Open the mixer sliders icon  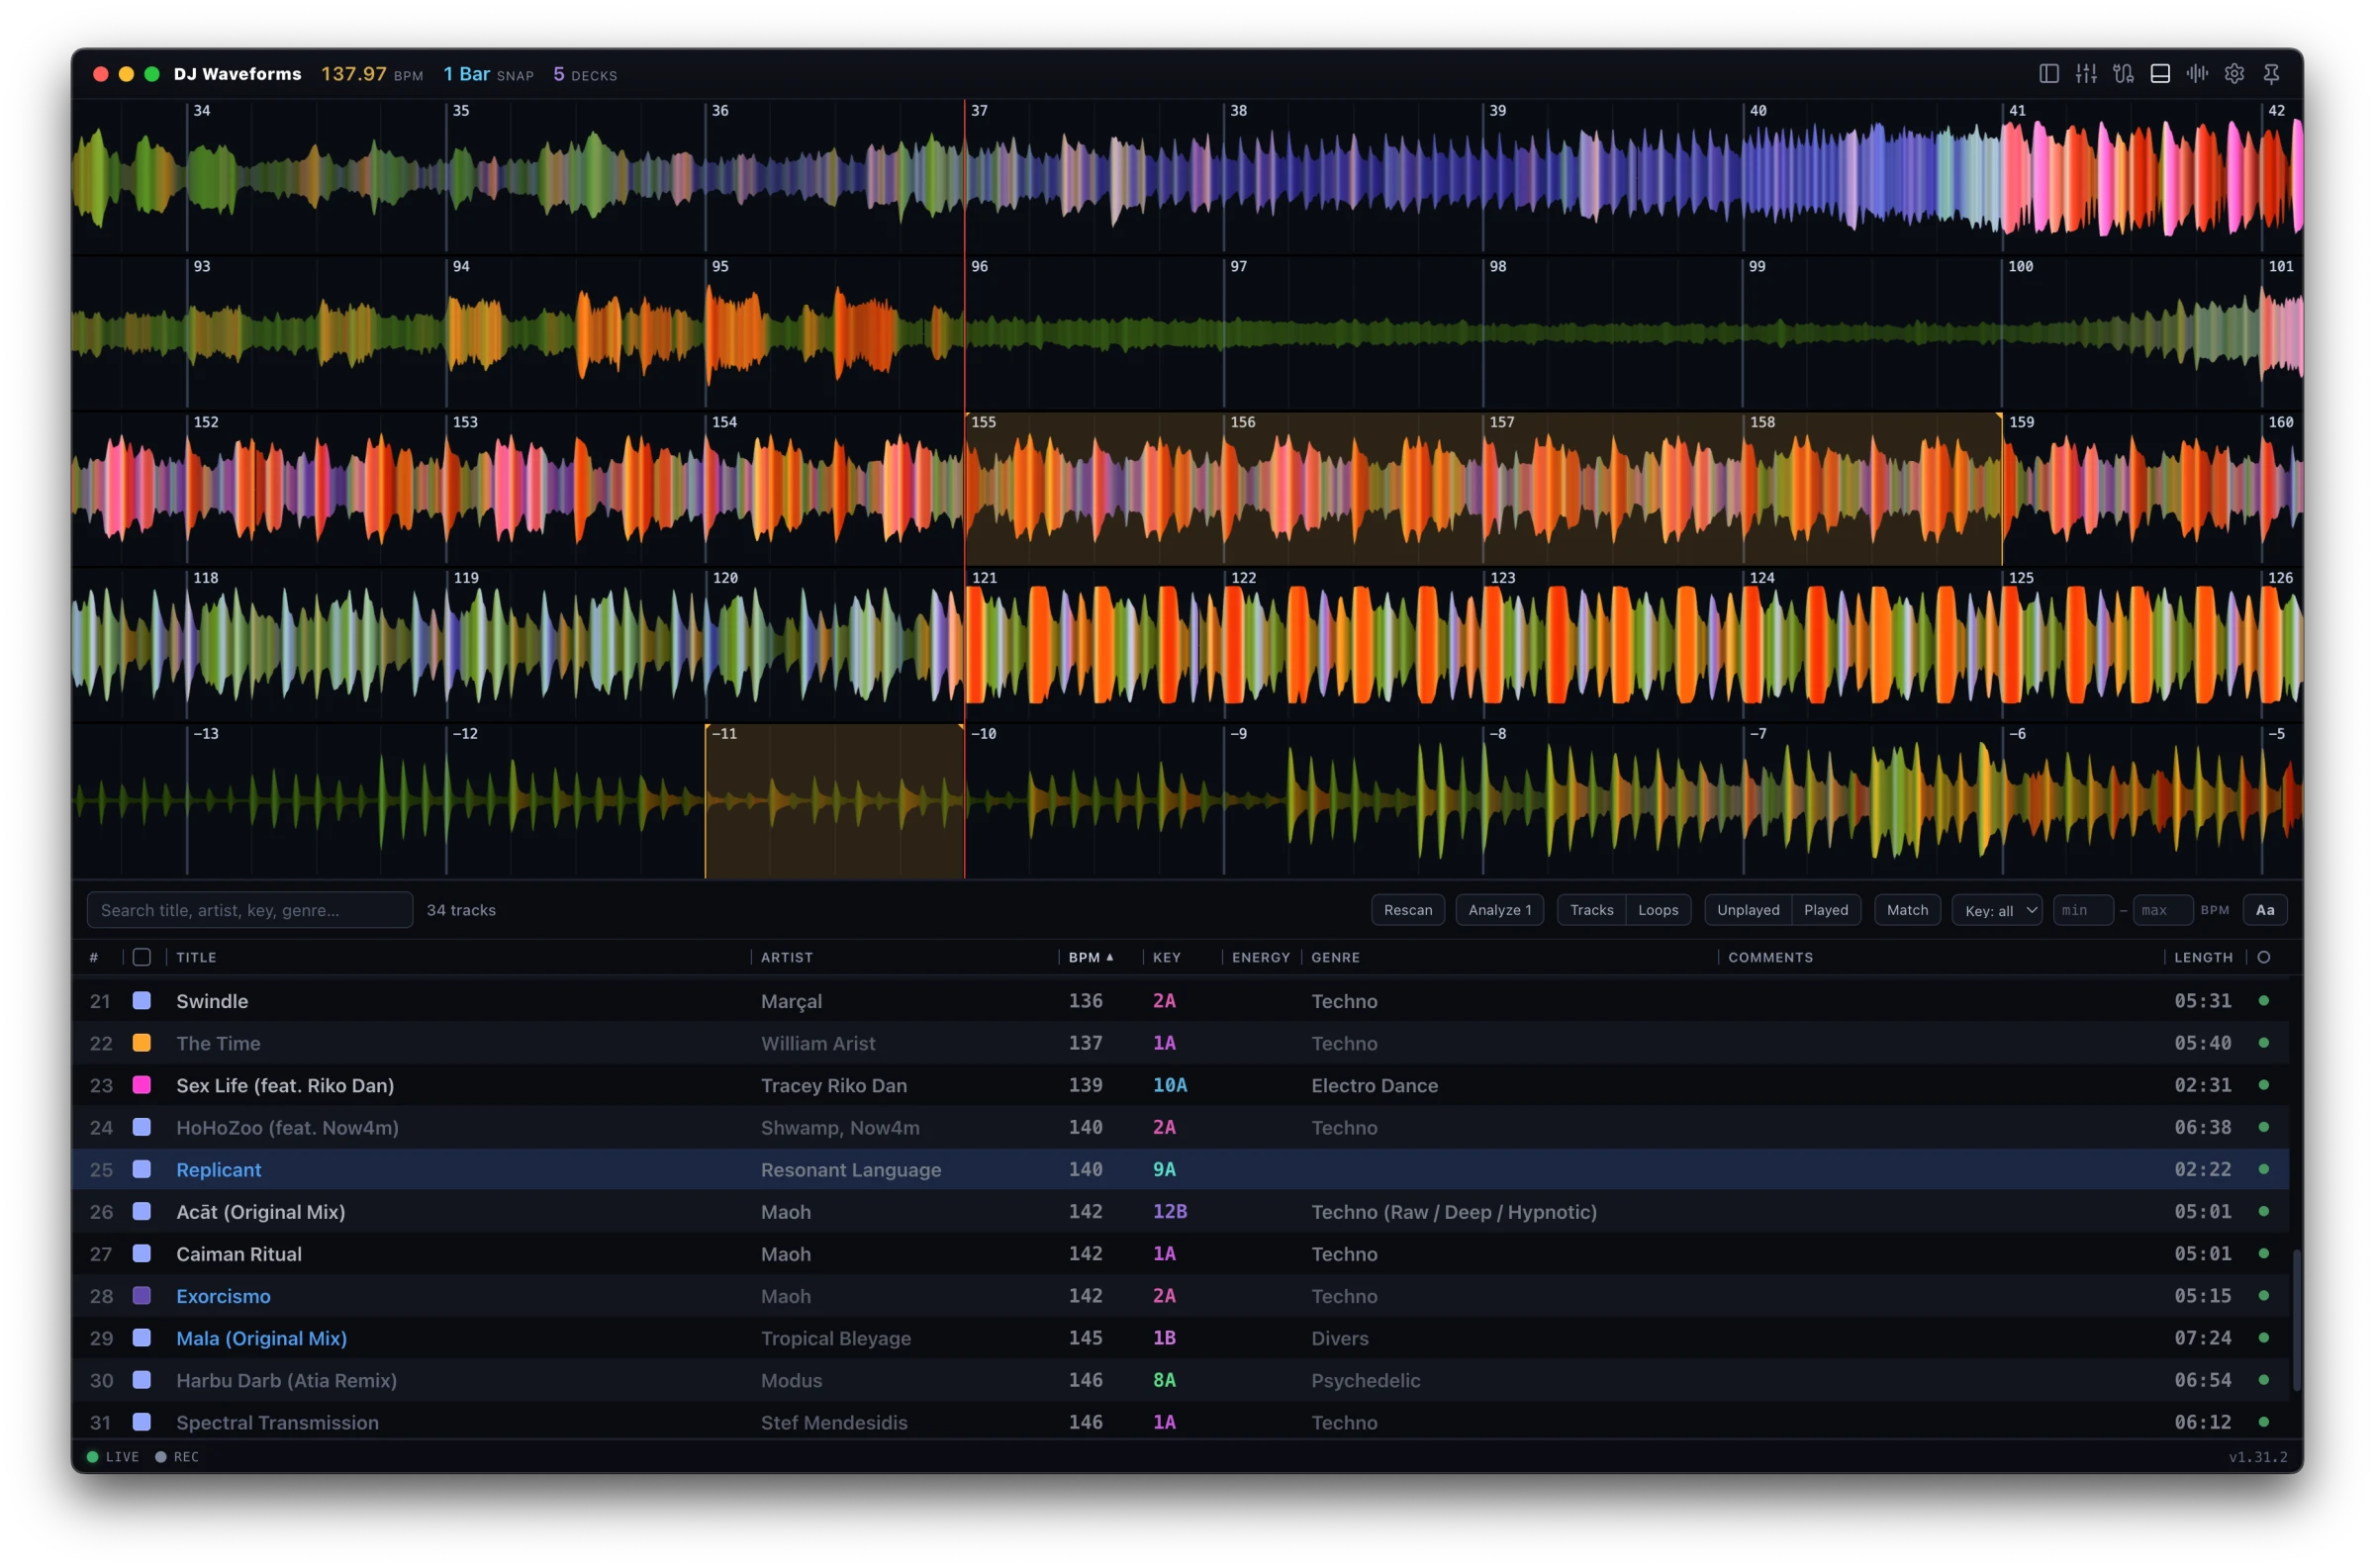2085,74
